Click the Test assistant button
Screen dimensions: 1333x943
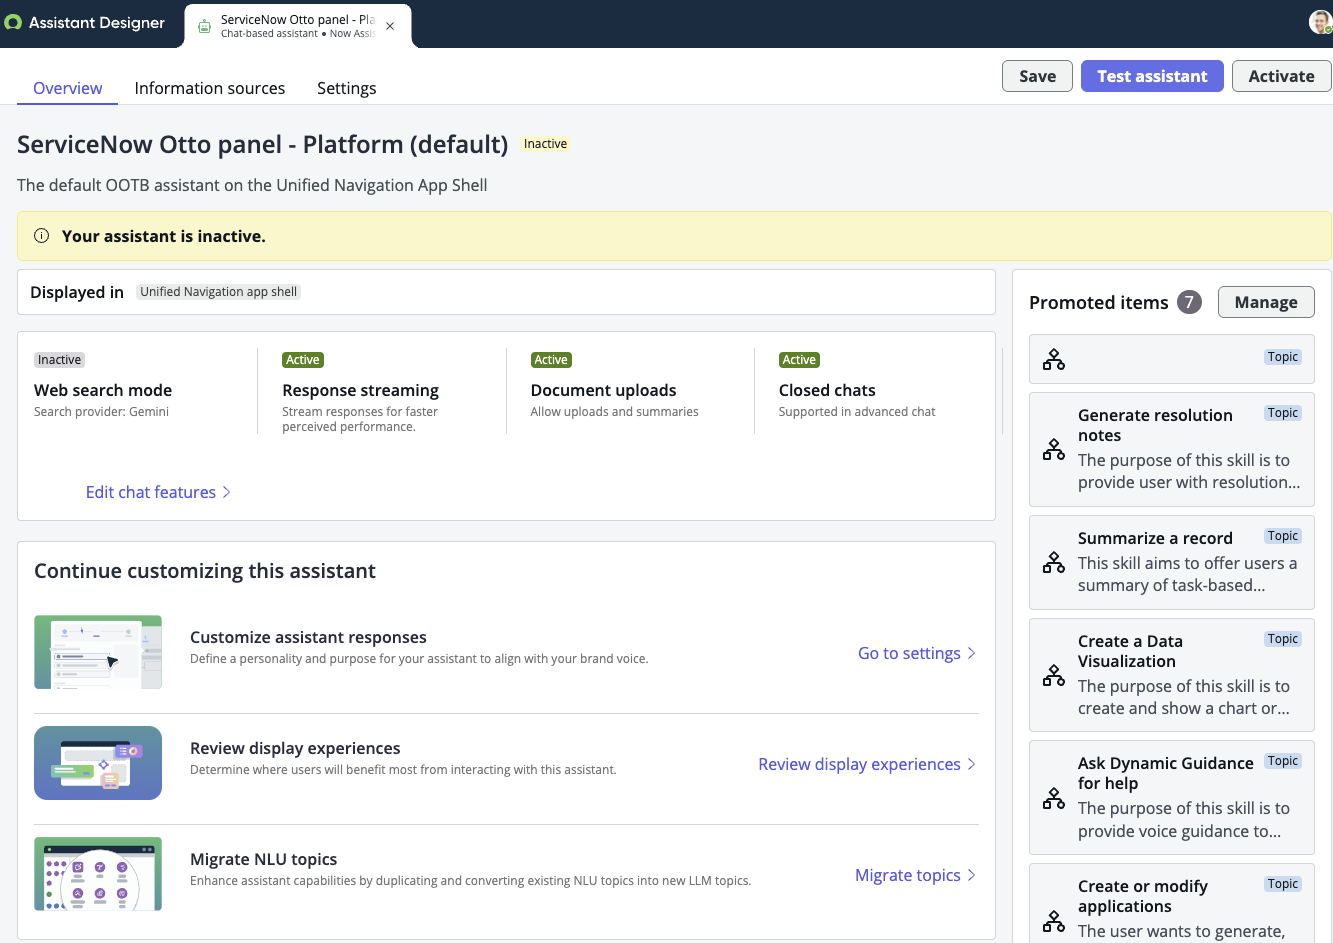(x=1152, y=76)
